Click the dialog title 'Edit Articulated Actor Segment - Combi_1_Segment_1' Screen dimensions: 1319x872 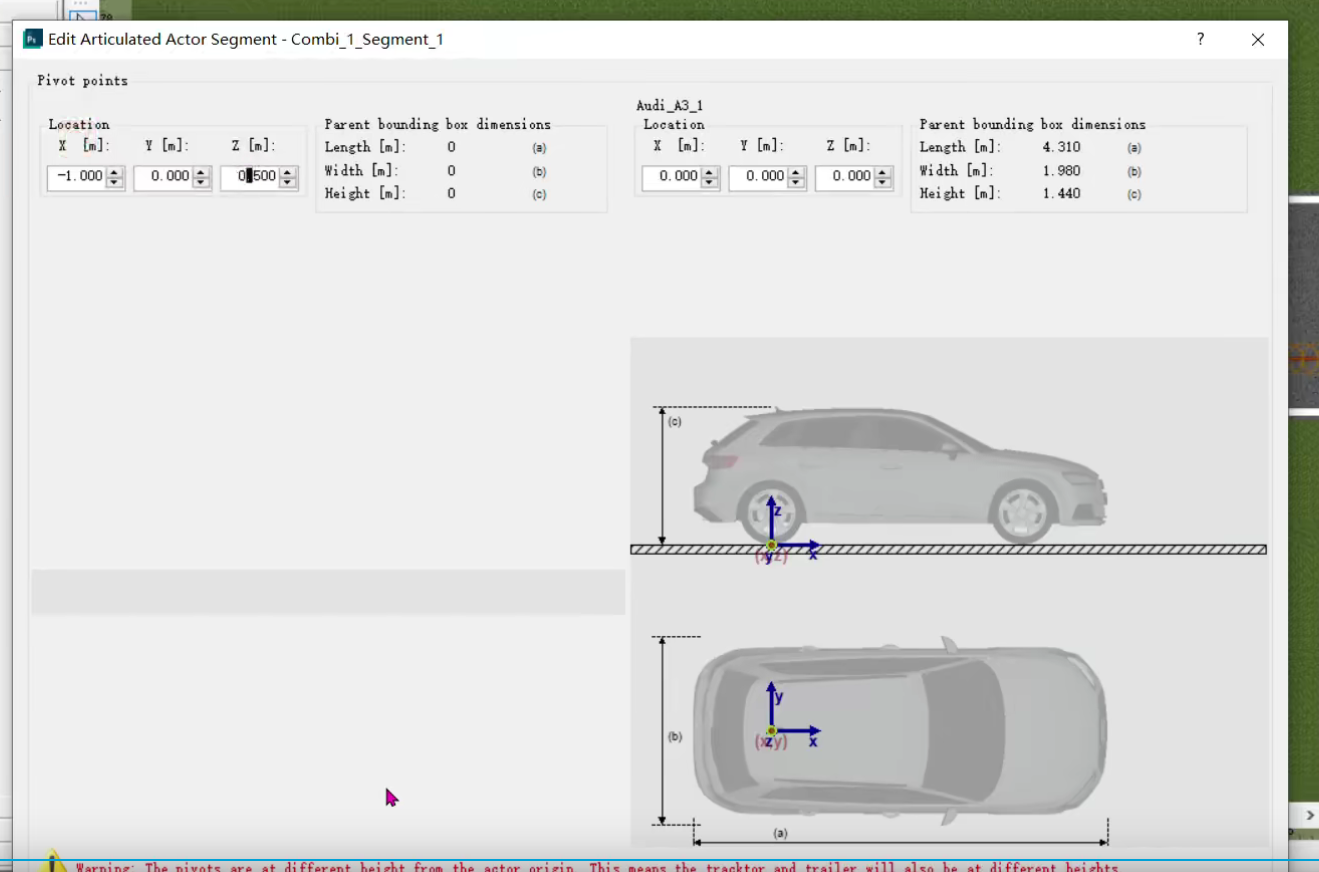pyautogui.click(x=246, y=39)
